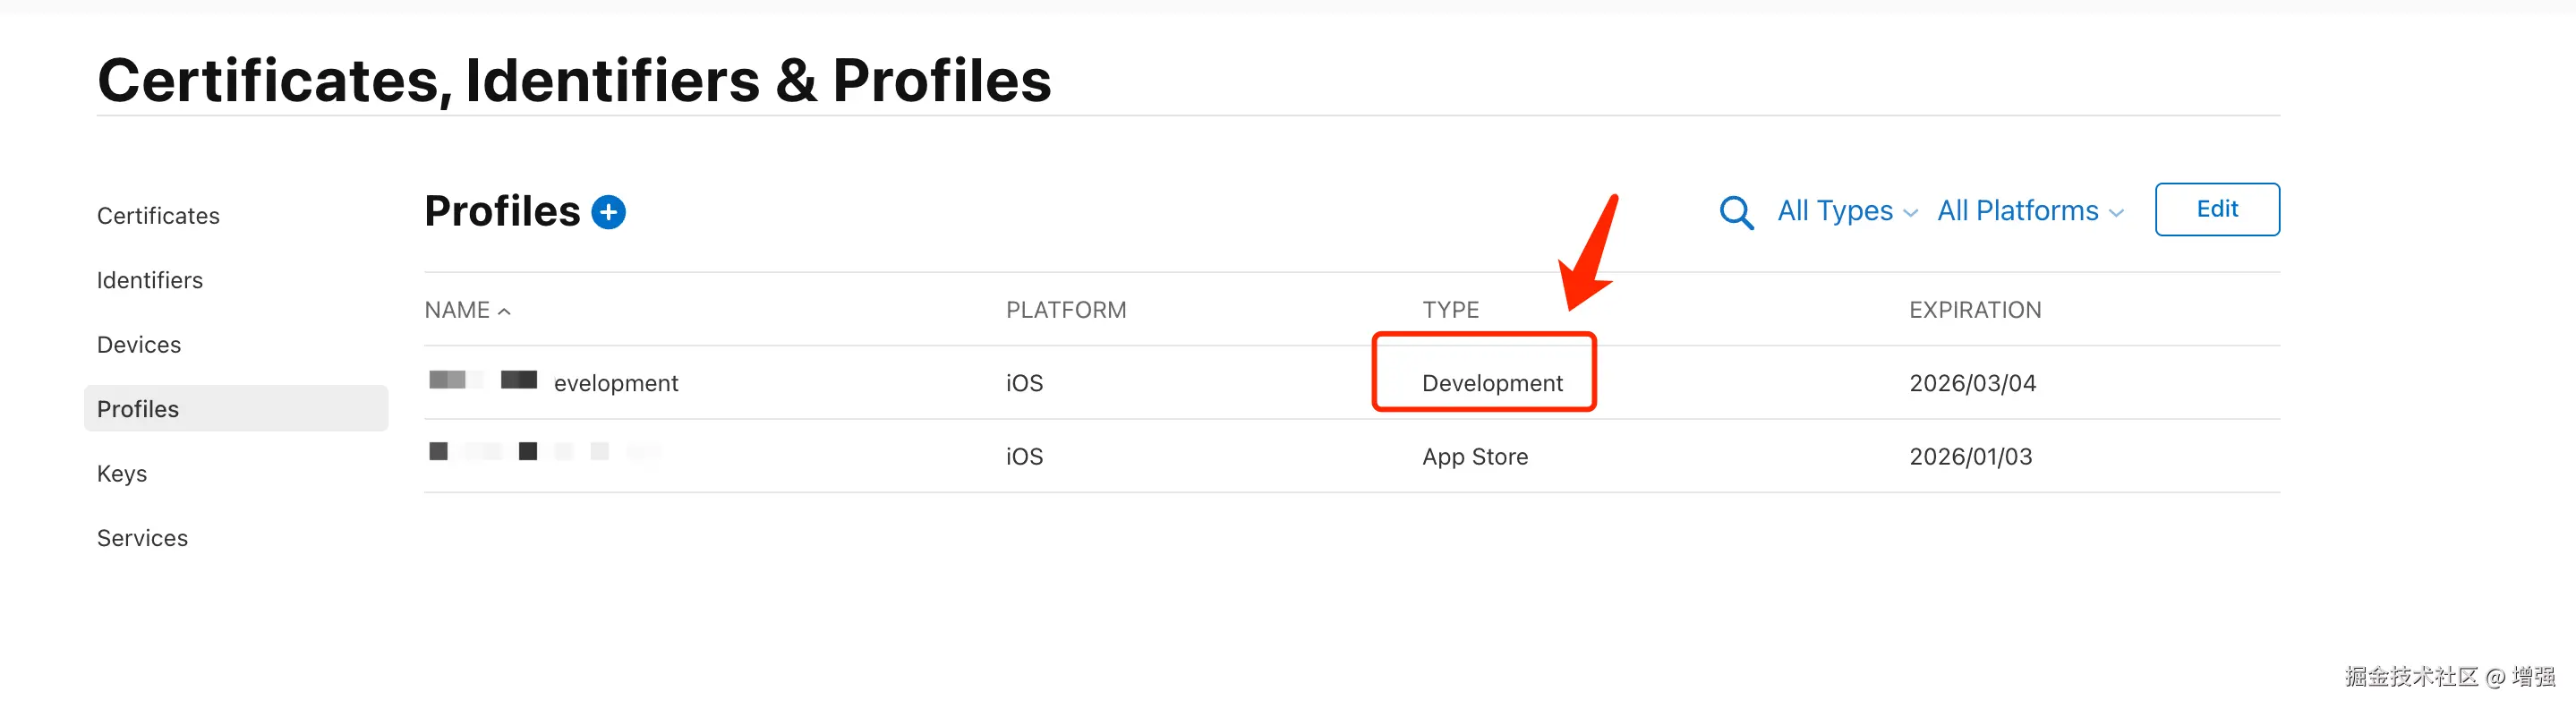Click the blue add profile plus icon
The height and width of the screenshot is (709, 2576).
pyautogui.click(x=608, y=212)
